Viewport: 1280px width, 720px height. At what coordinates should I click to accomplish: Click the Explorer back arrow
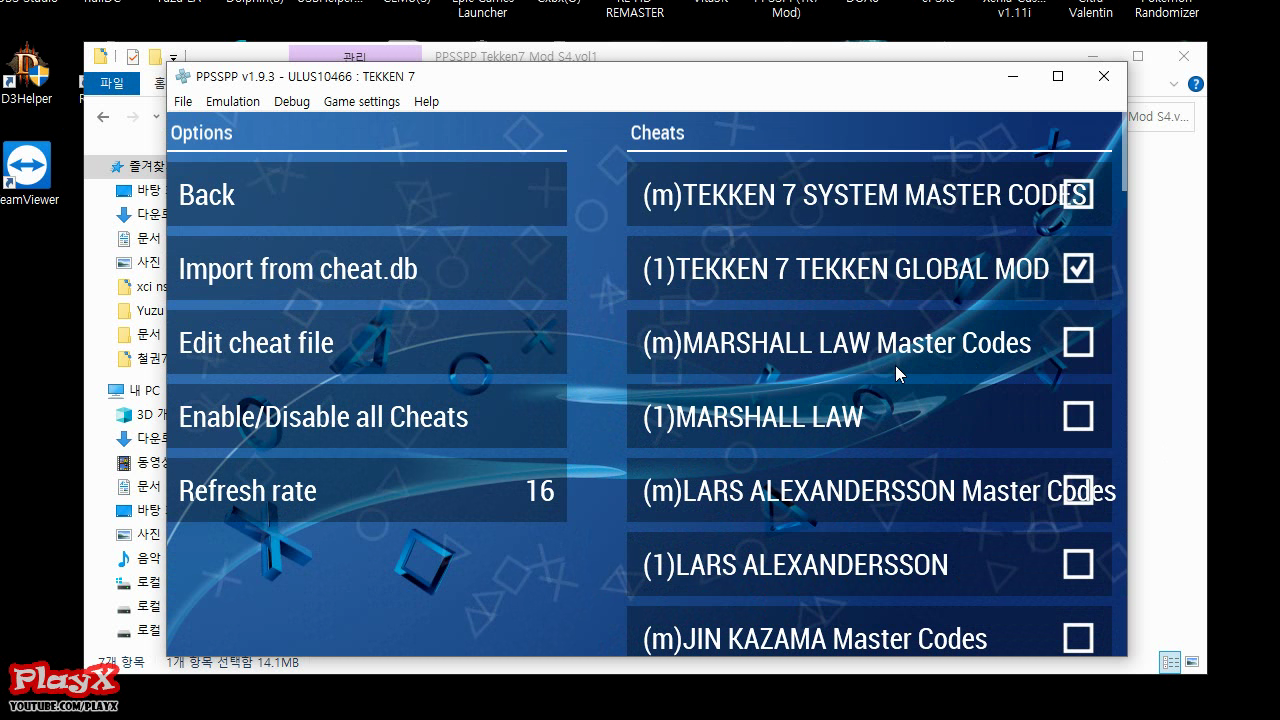(x=103, y=117)
